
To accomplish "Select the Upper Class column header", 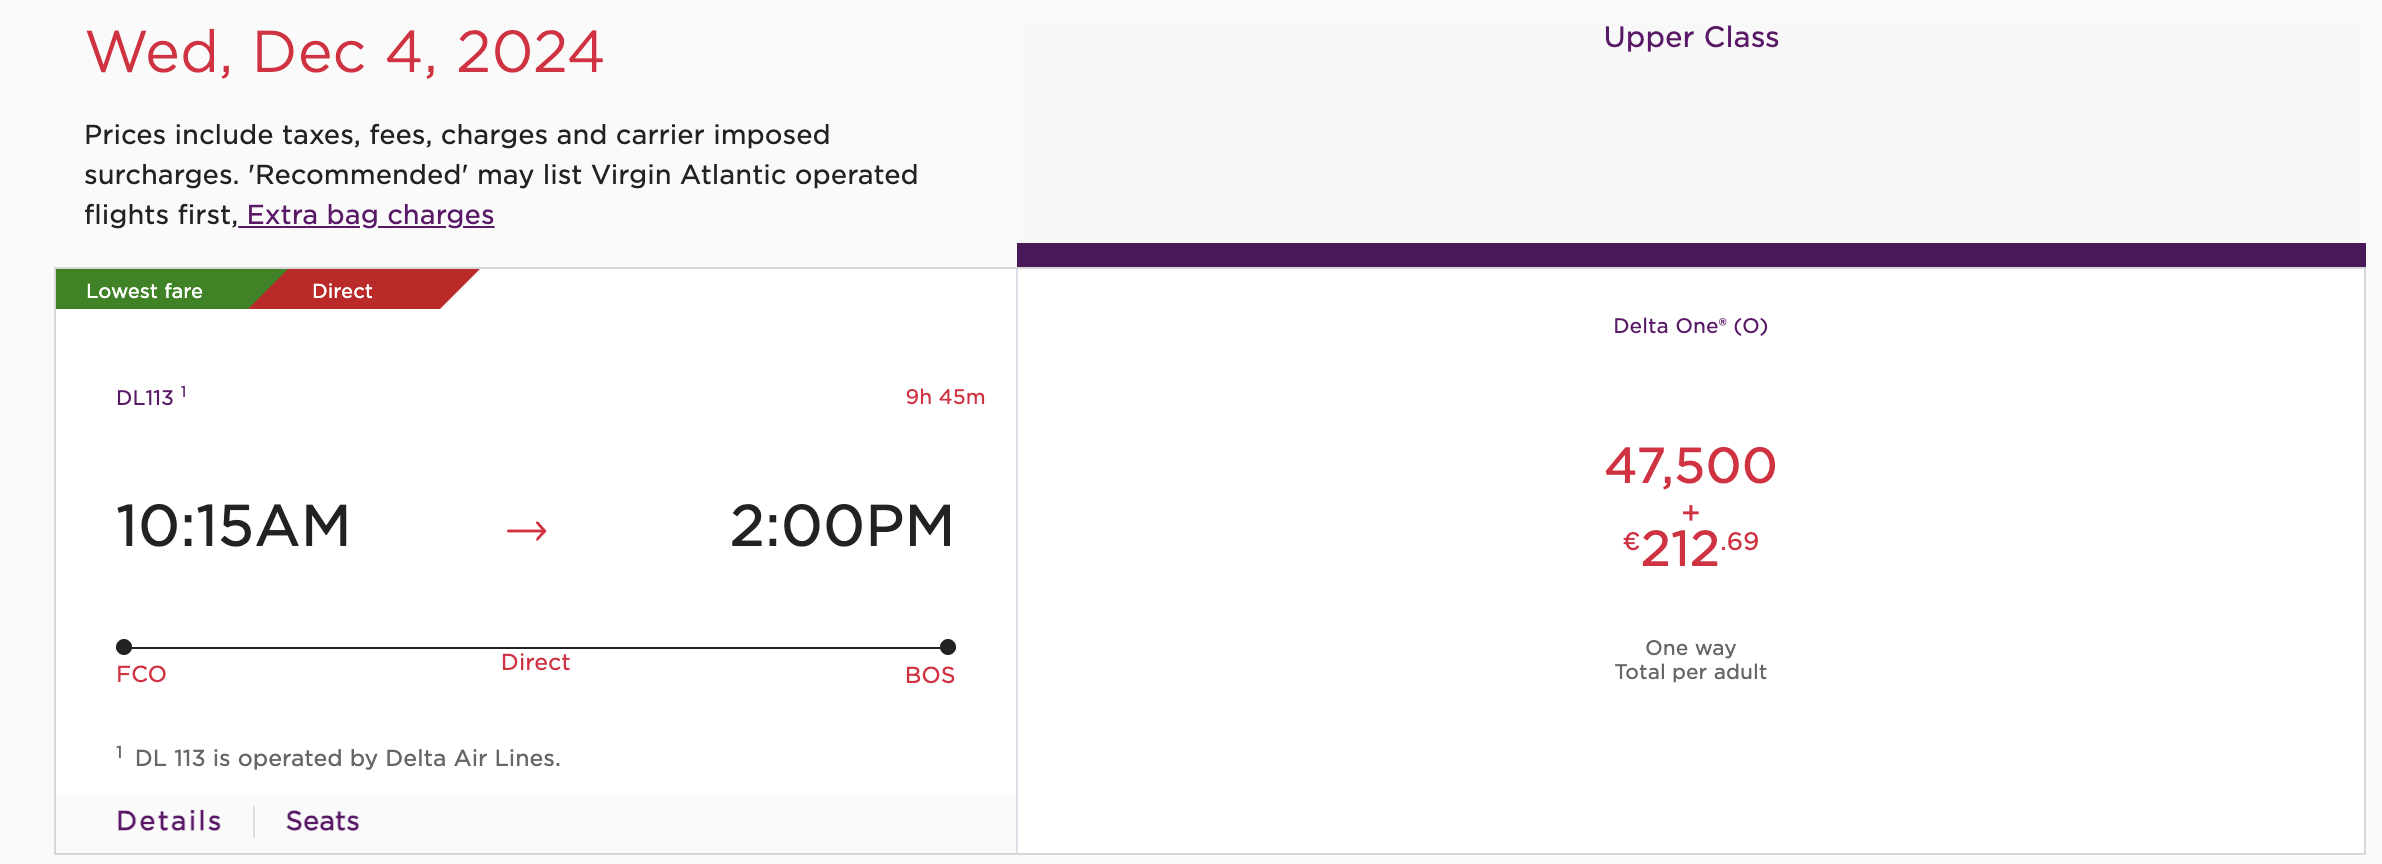I will (x=1691, y=38).
